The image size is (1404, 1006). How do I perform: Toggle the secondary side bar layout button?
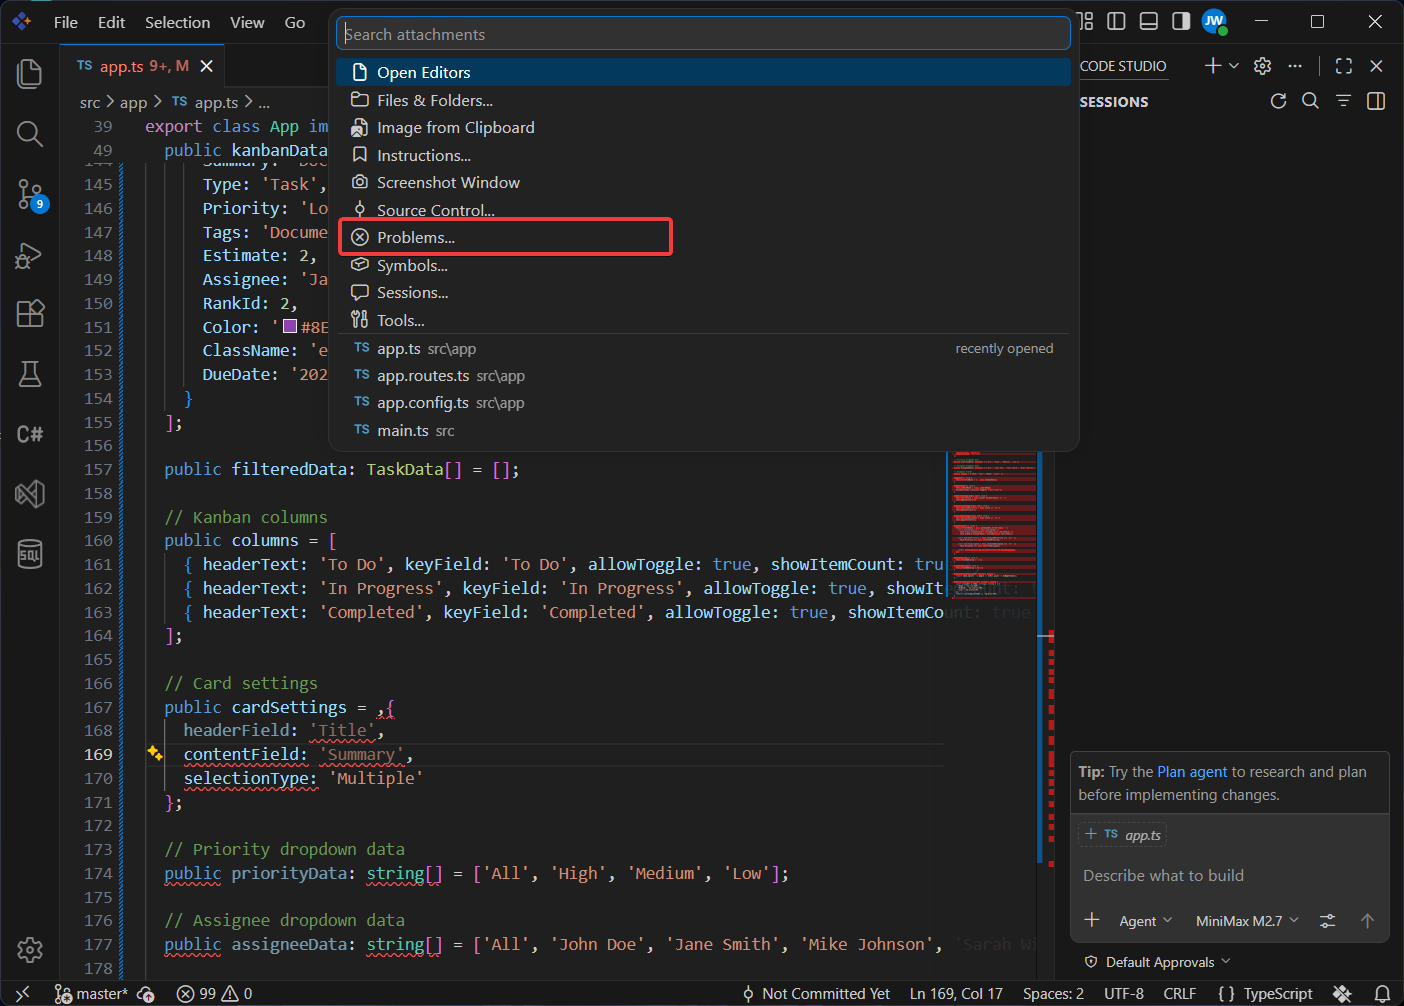tap(1181, 21)
